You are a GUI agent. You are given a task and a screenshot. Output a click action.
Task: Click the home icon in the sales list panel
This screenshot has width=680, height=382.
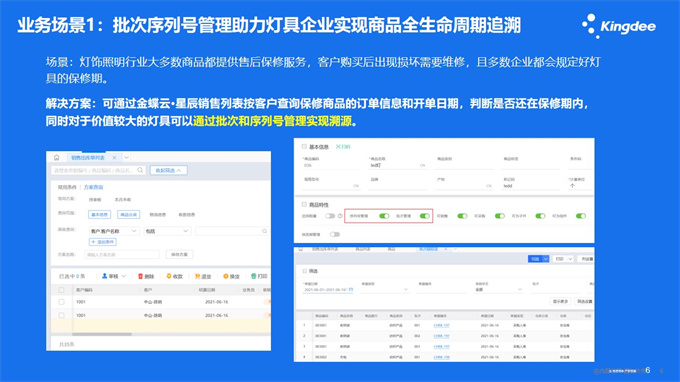click(x=56, y=158)
